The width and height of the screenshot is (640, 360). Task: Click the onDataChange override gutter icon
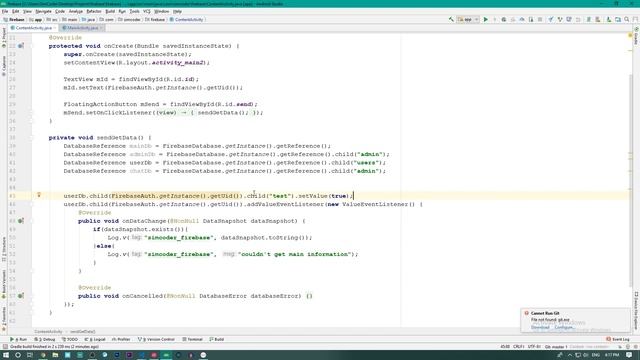(21, 221)
